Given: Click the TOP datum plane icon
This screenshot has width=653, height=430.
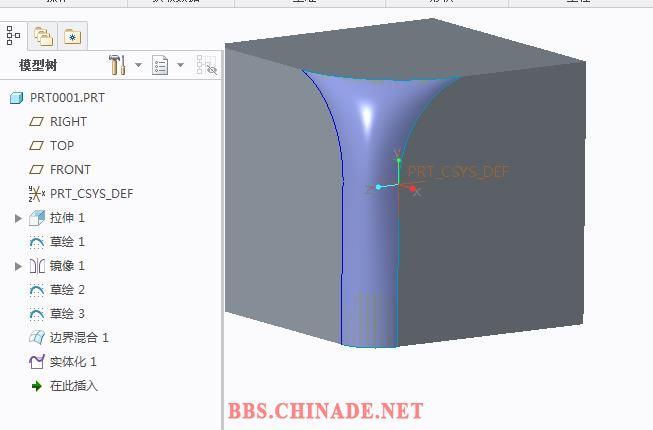Looking at the screenshot, I should click(36, 146).
